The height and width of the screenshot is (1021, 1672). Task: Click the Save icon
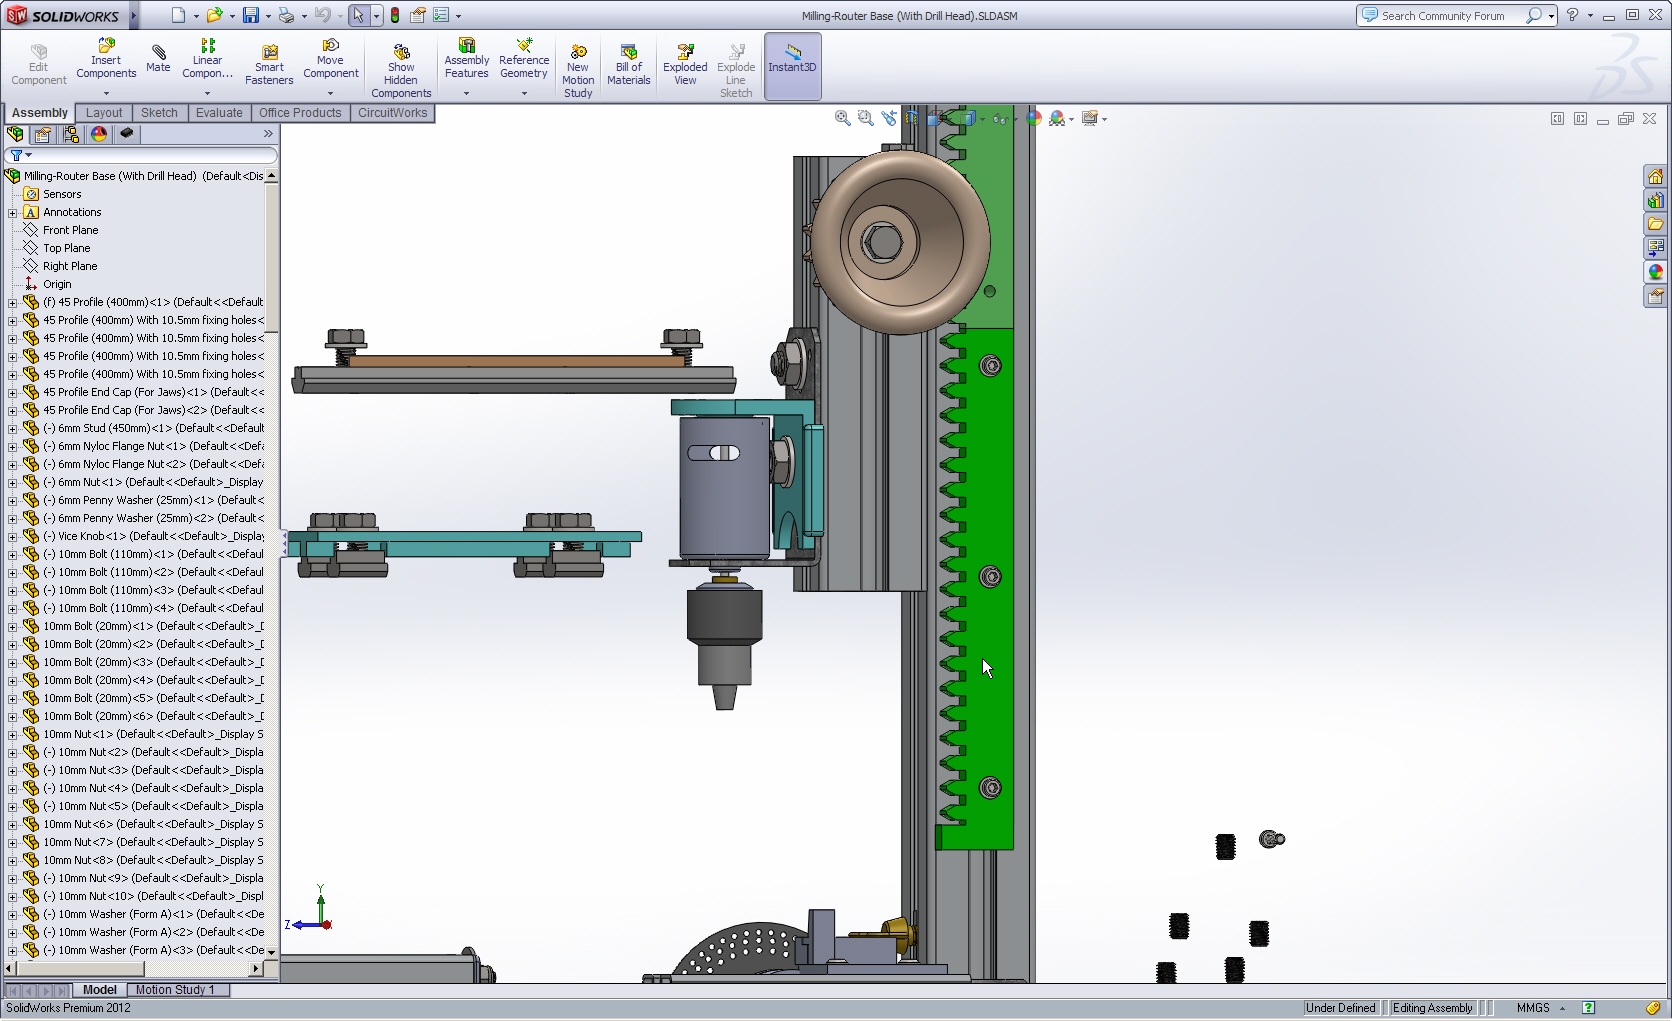(250, 15)
